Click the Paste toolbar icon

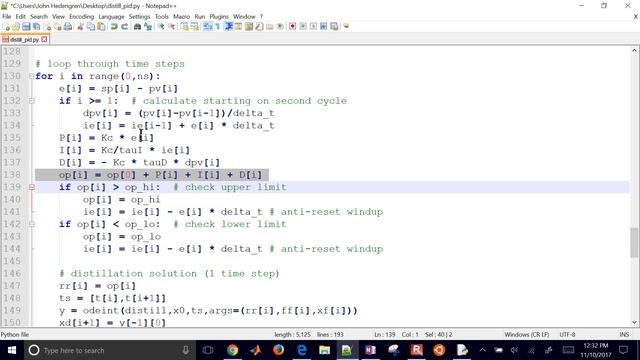coord(101,27)
